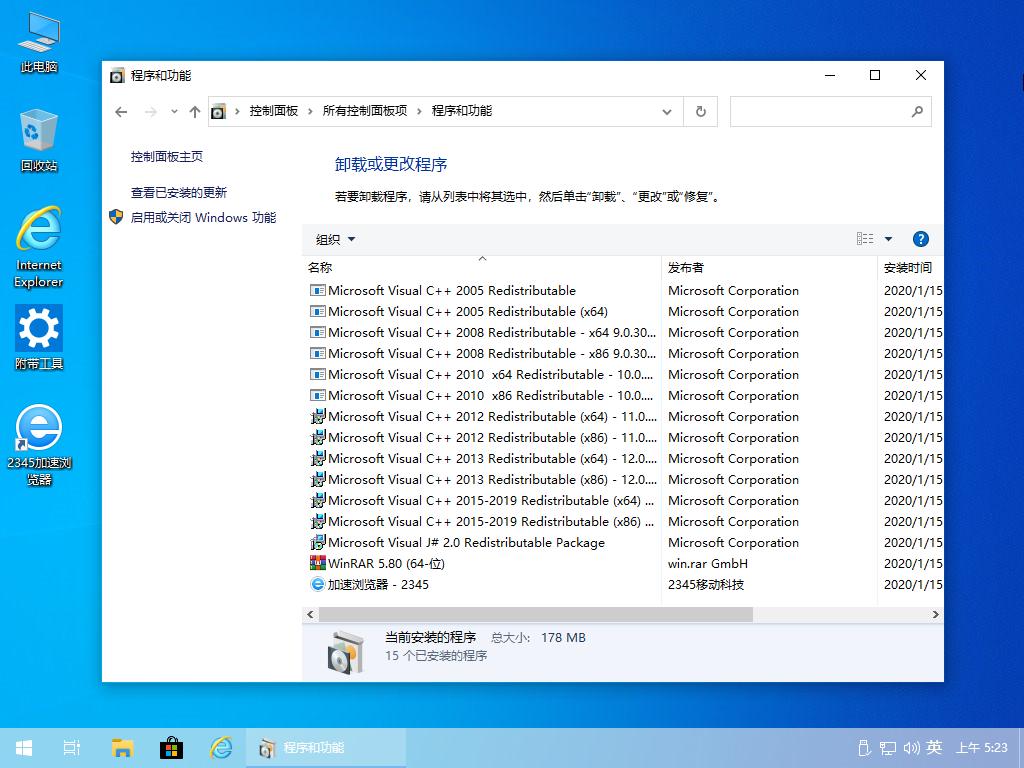1024x768 pixels.
Task: Click the network icon in system tray
Action: click(x=888, y=748)
